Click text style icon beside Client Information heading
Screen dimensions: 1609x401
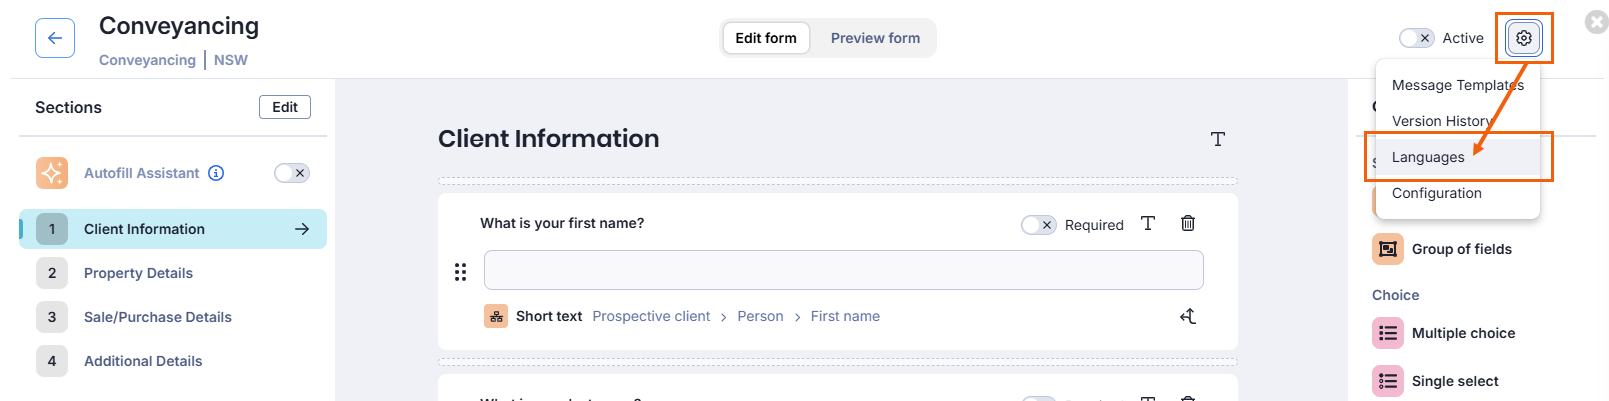tap(1217, 139)
